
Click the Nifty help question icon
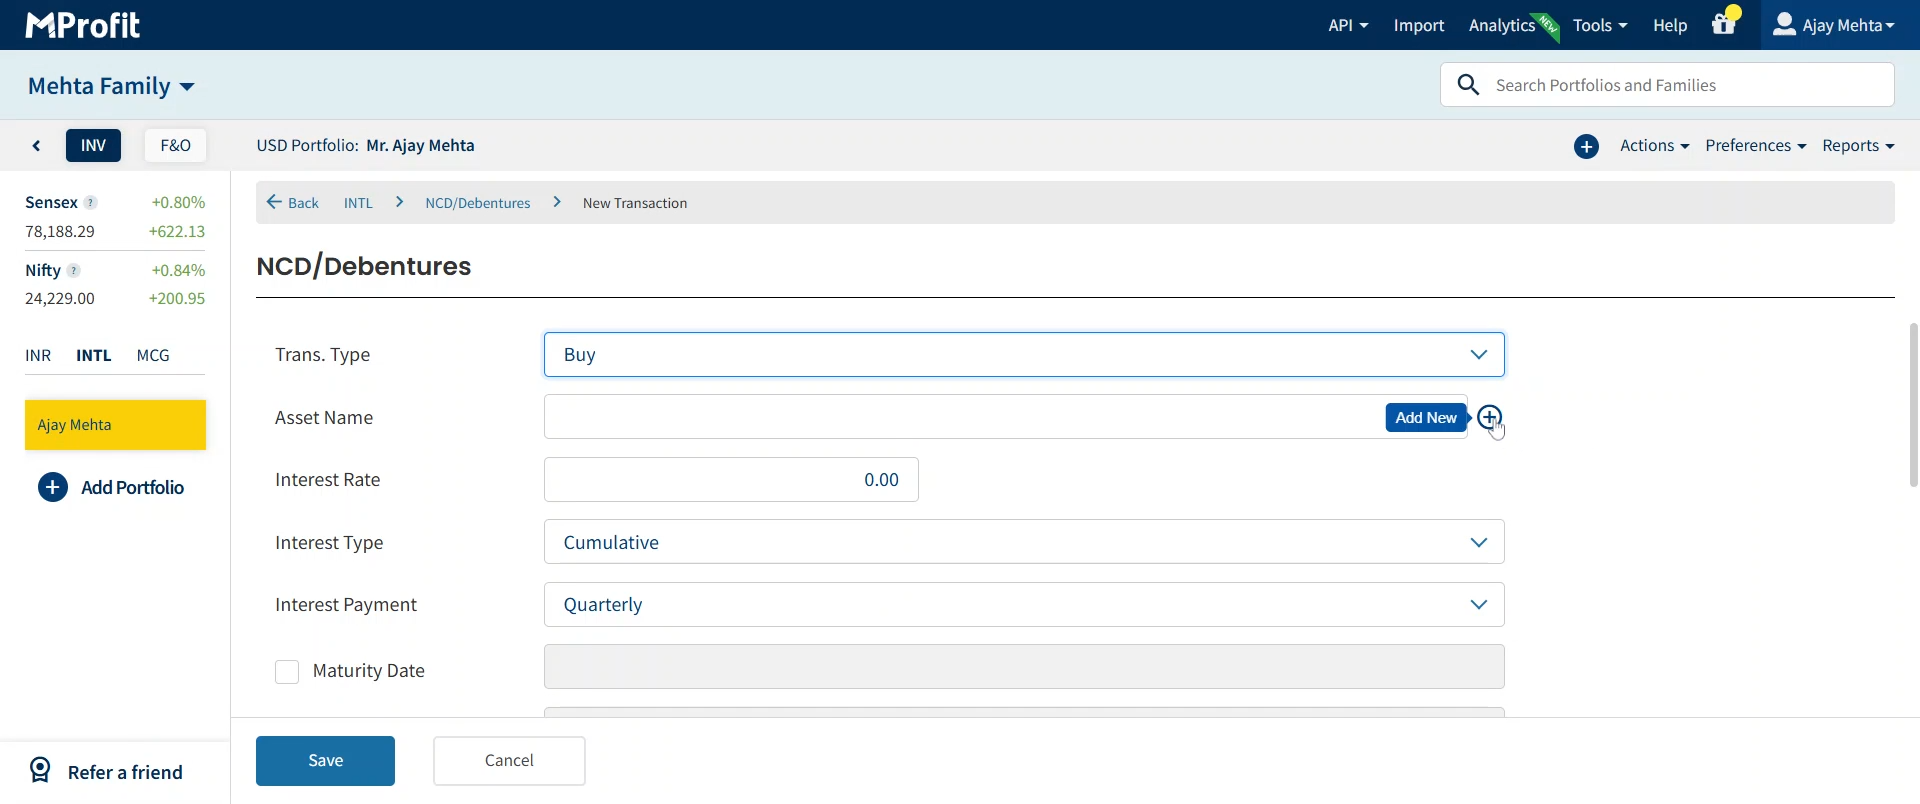click(x=74, y=270)
